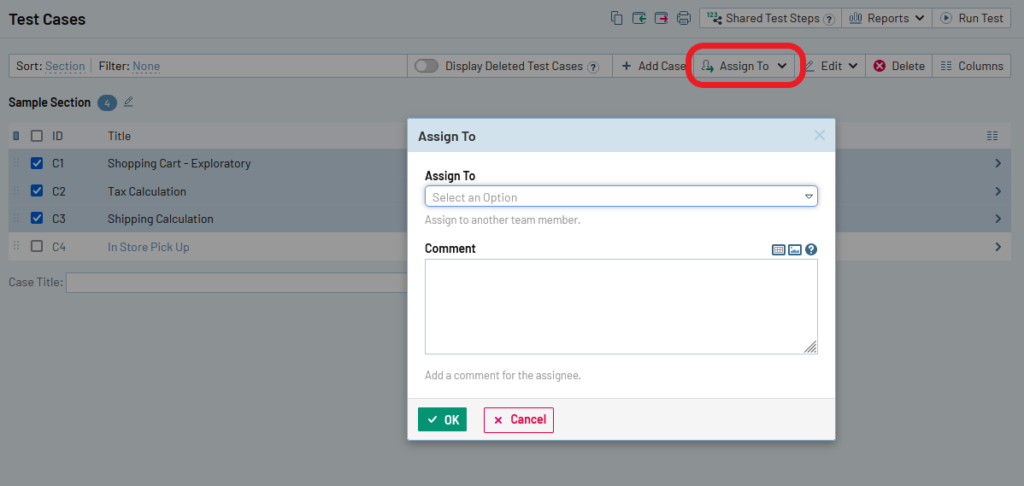Toggle Display Deleted Test Cases switch
Viewport: 1024px width, 486px height.
click(x=426, y=66)
